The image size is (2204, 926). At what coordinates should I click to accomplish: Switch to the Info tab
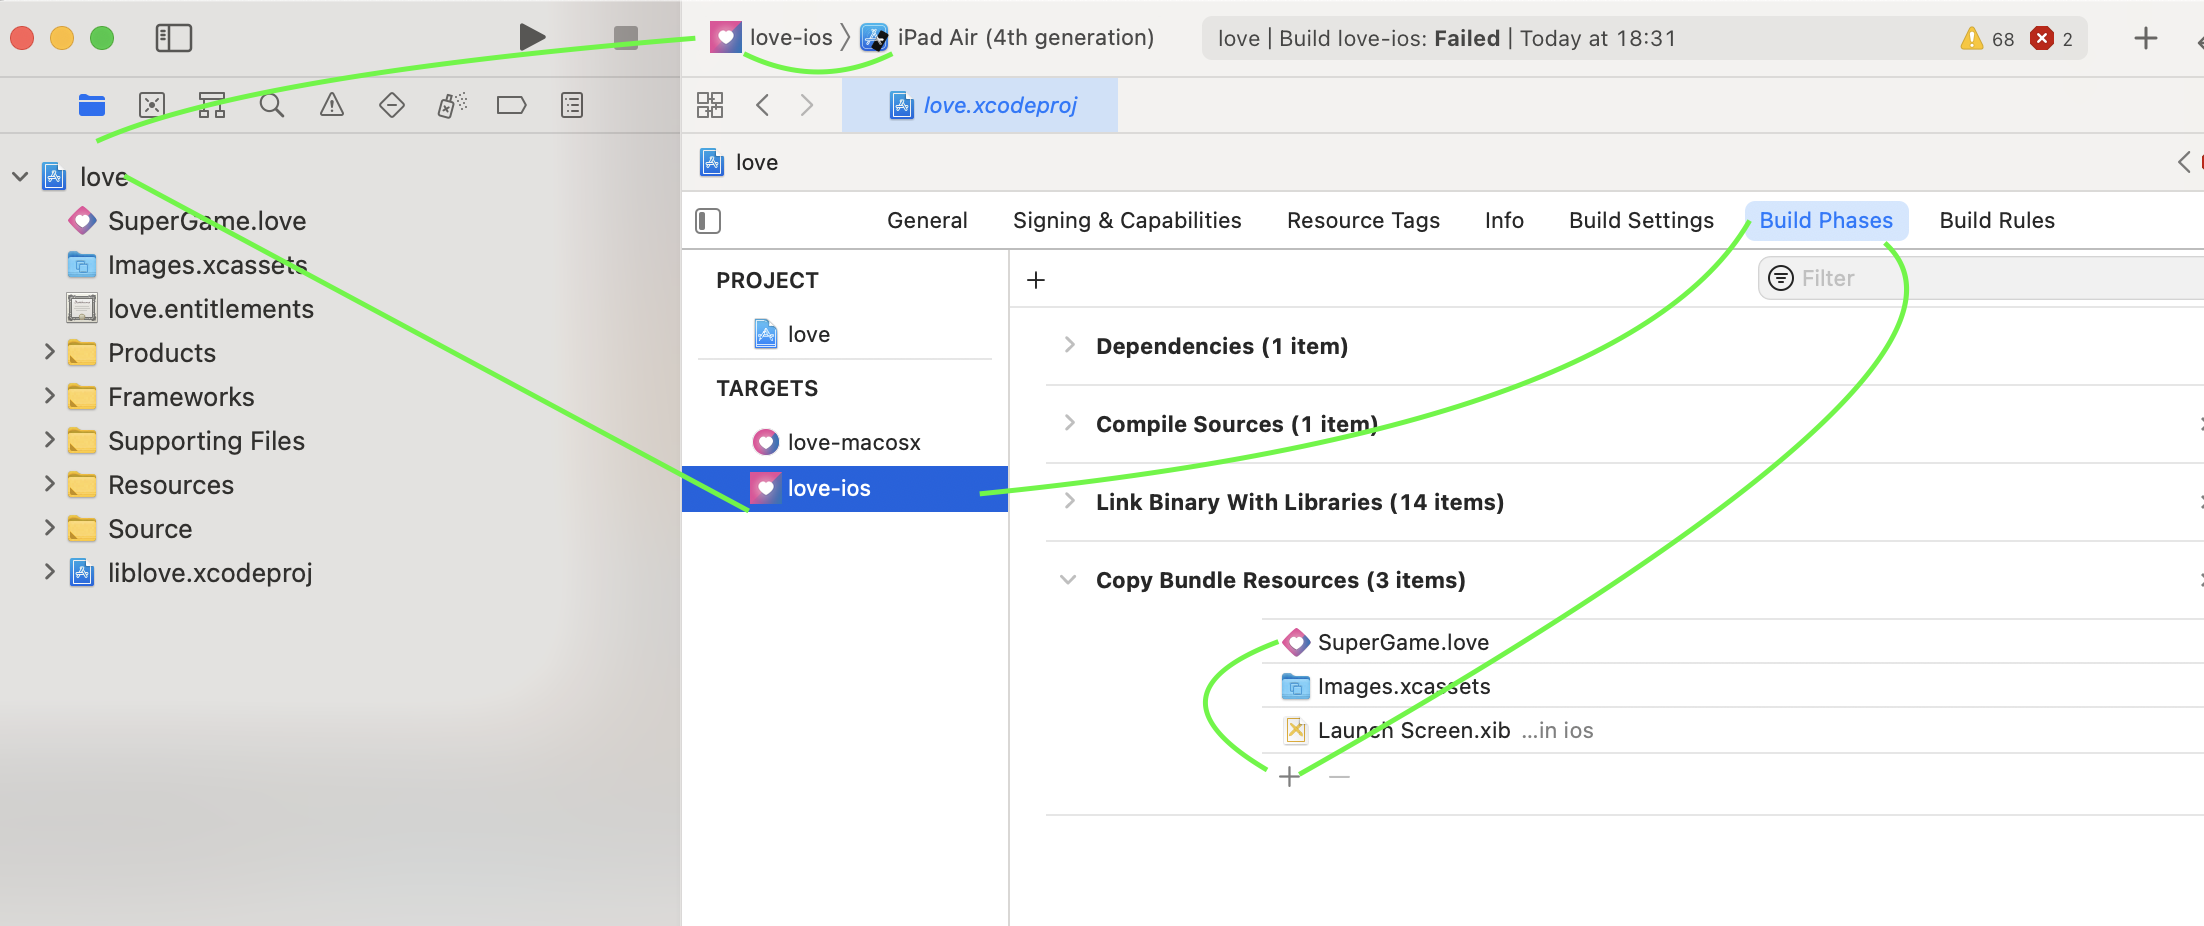[1504, 221]
